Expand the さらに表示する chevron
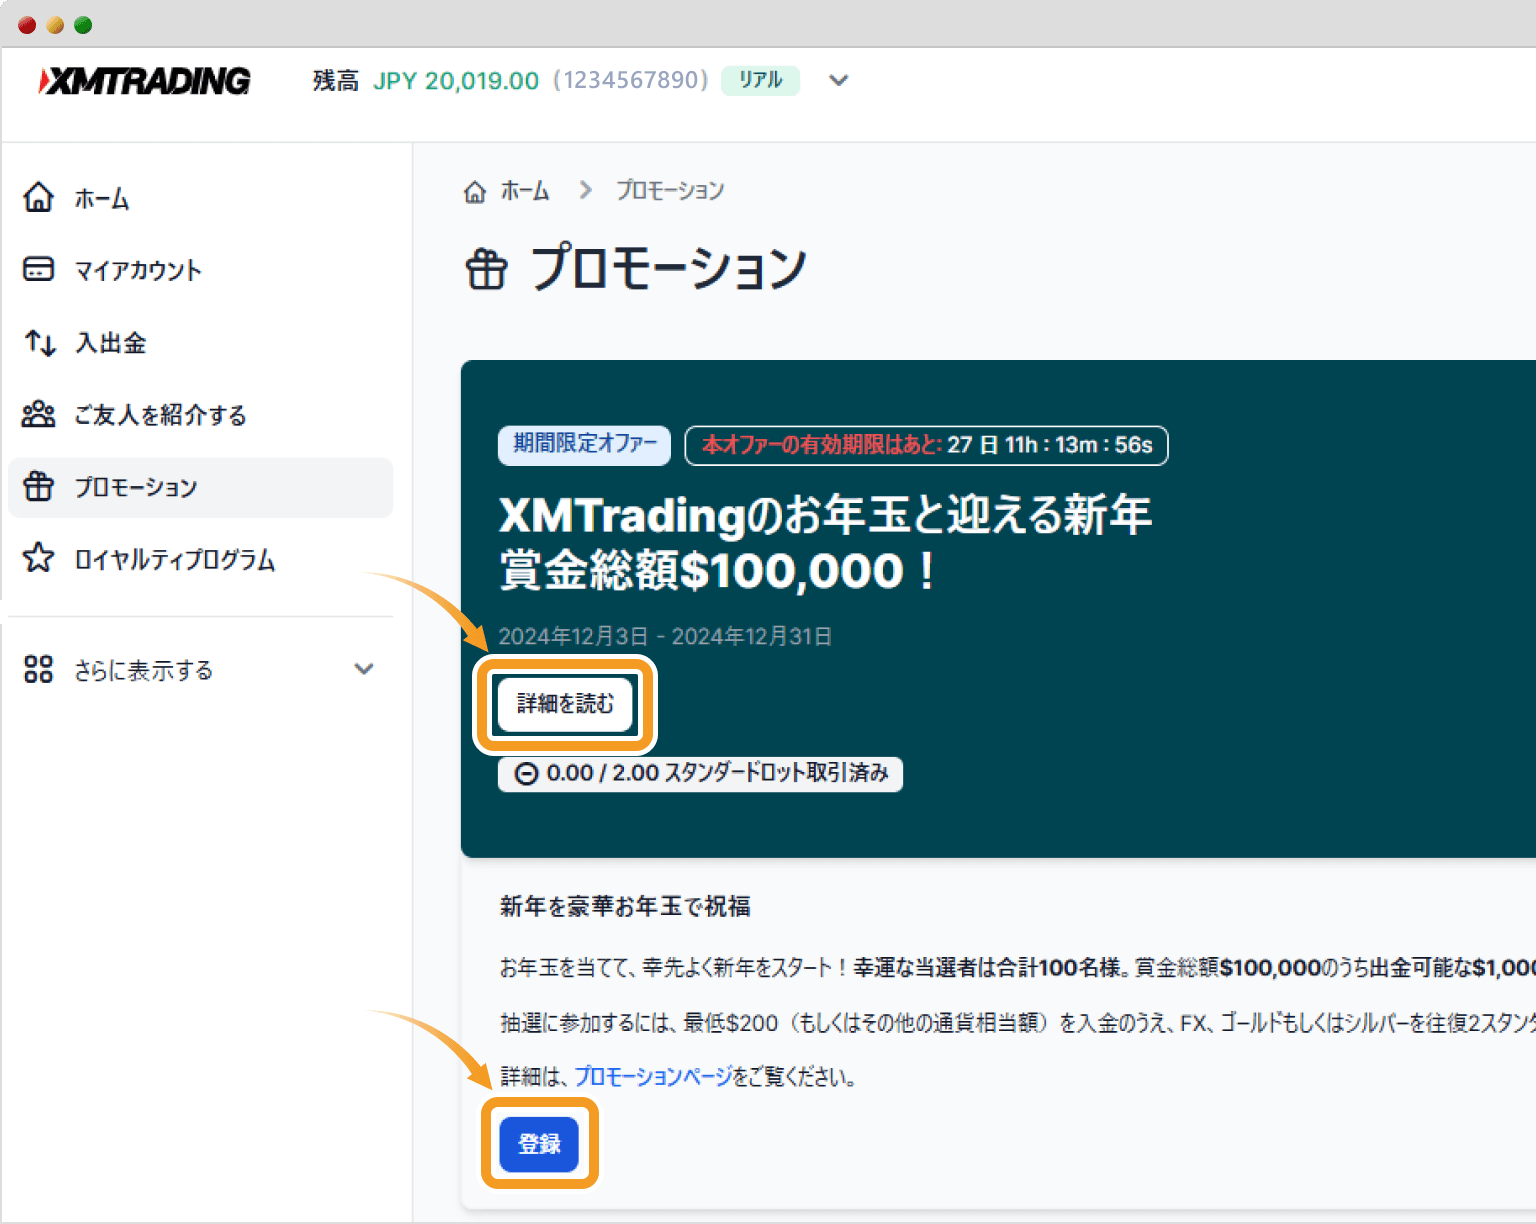The image size is (1536, 1224). tap(364, 669)
